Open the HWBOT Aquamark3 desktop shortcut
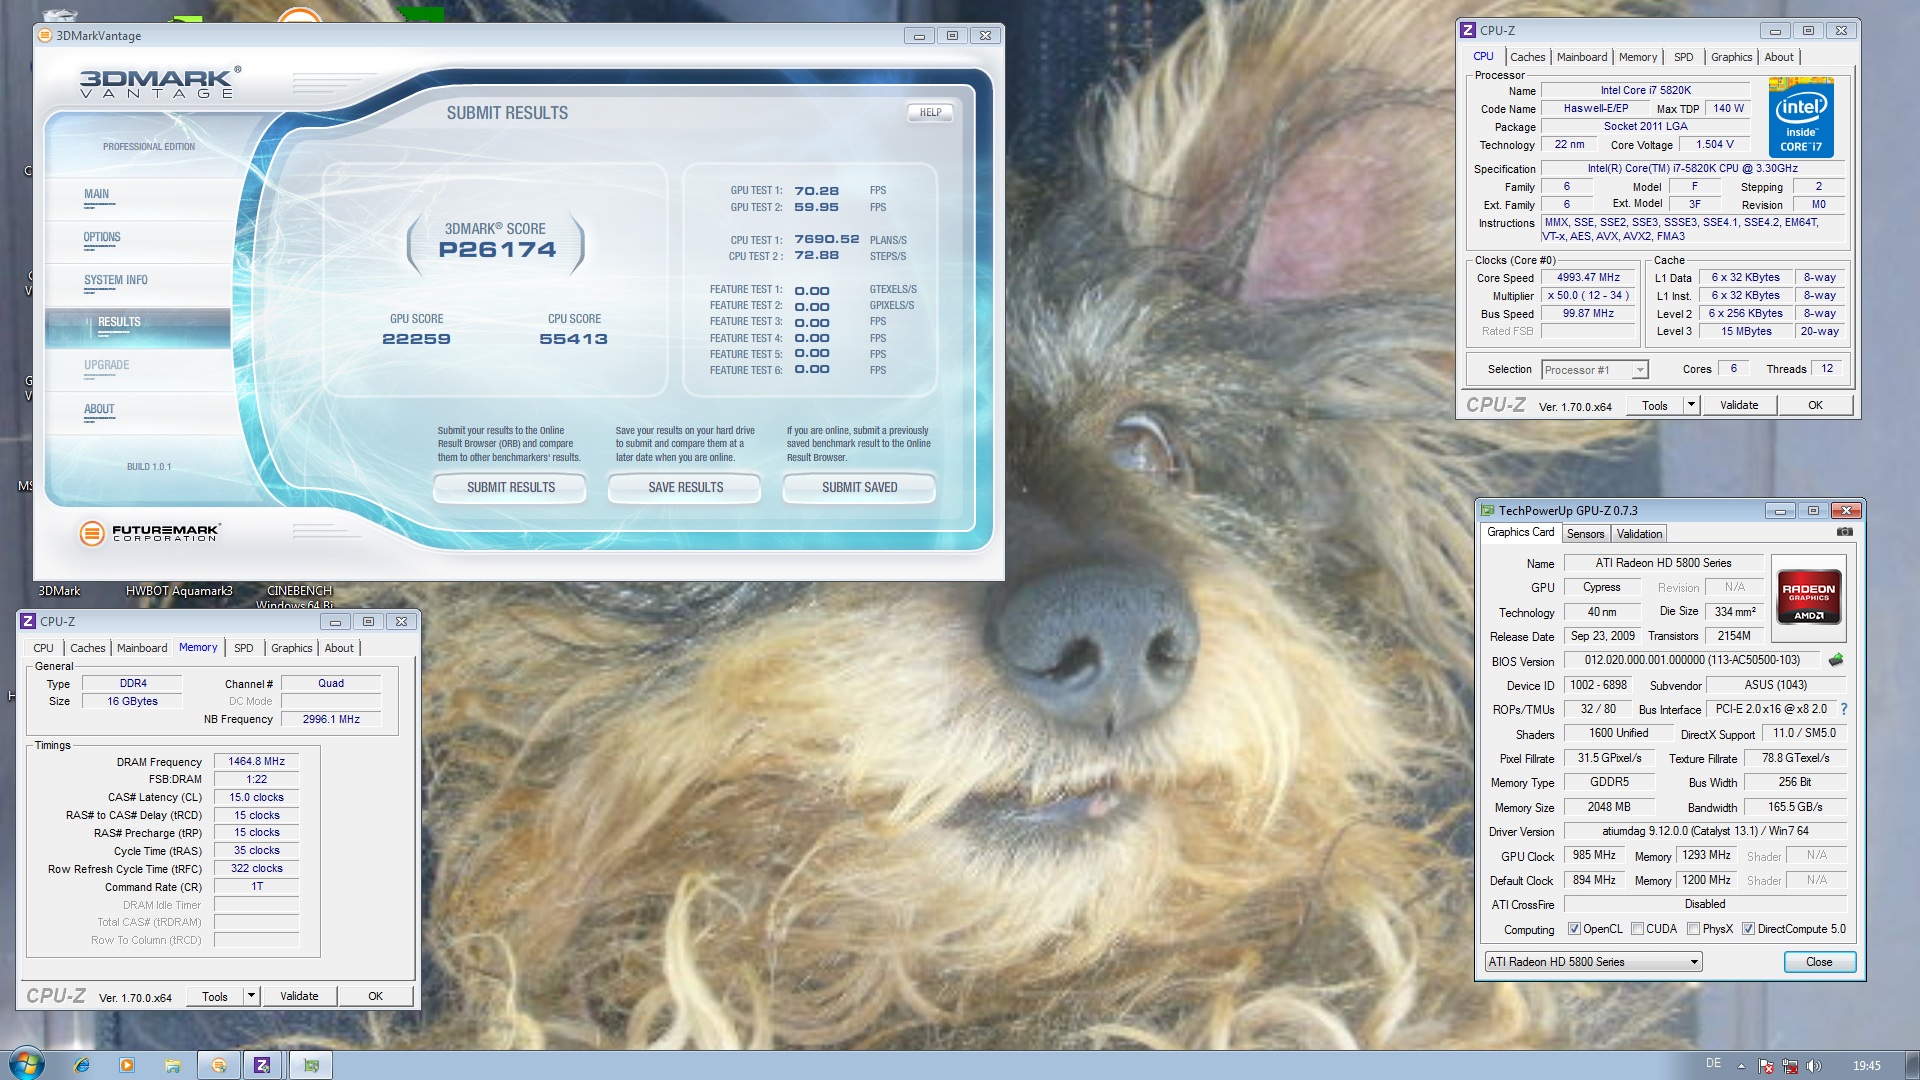Image resolution: width=1920 pixels, height=1080 pixels. click(179, 591)
